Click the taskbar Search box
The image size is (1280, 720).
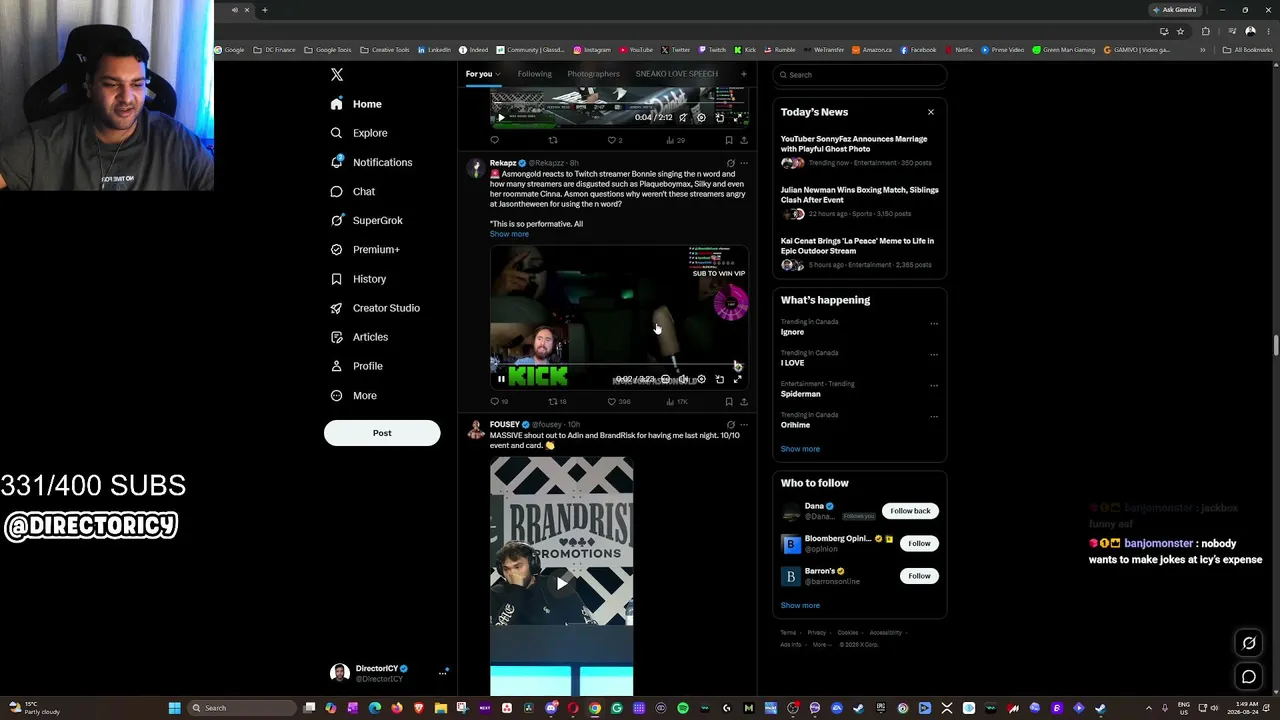pyautogui.click(x=242, y=708)
